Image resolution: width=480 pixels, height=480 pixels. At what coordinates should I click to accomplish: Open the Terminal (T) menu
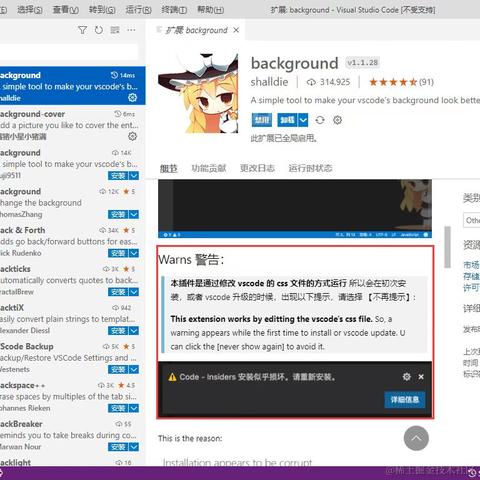tap(174, 10)
